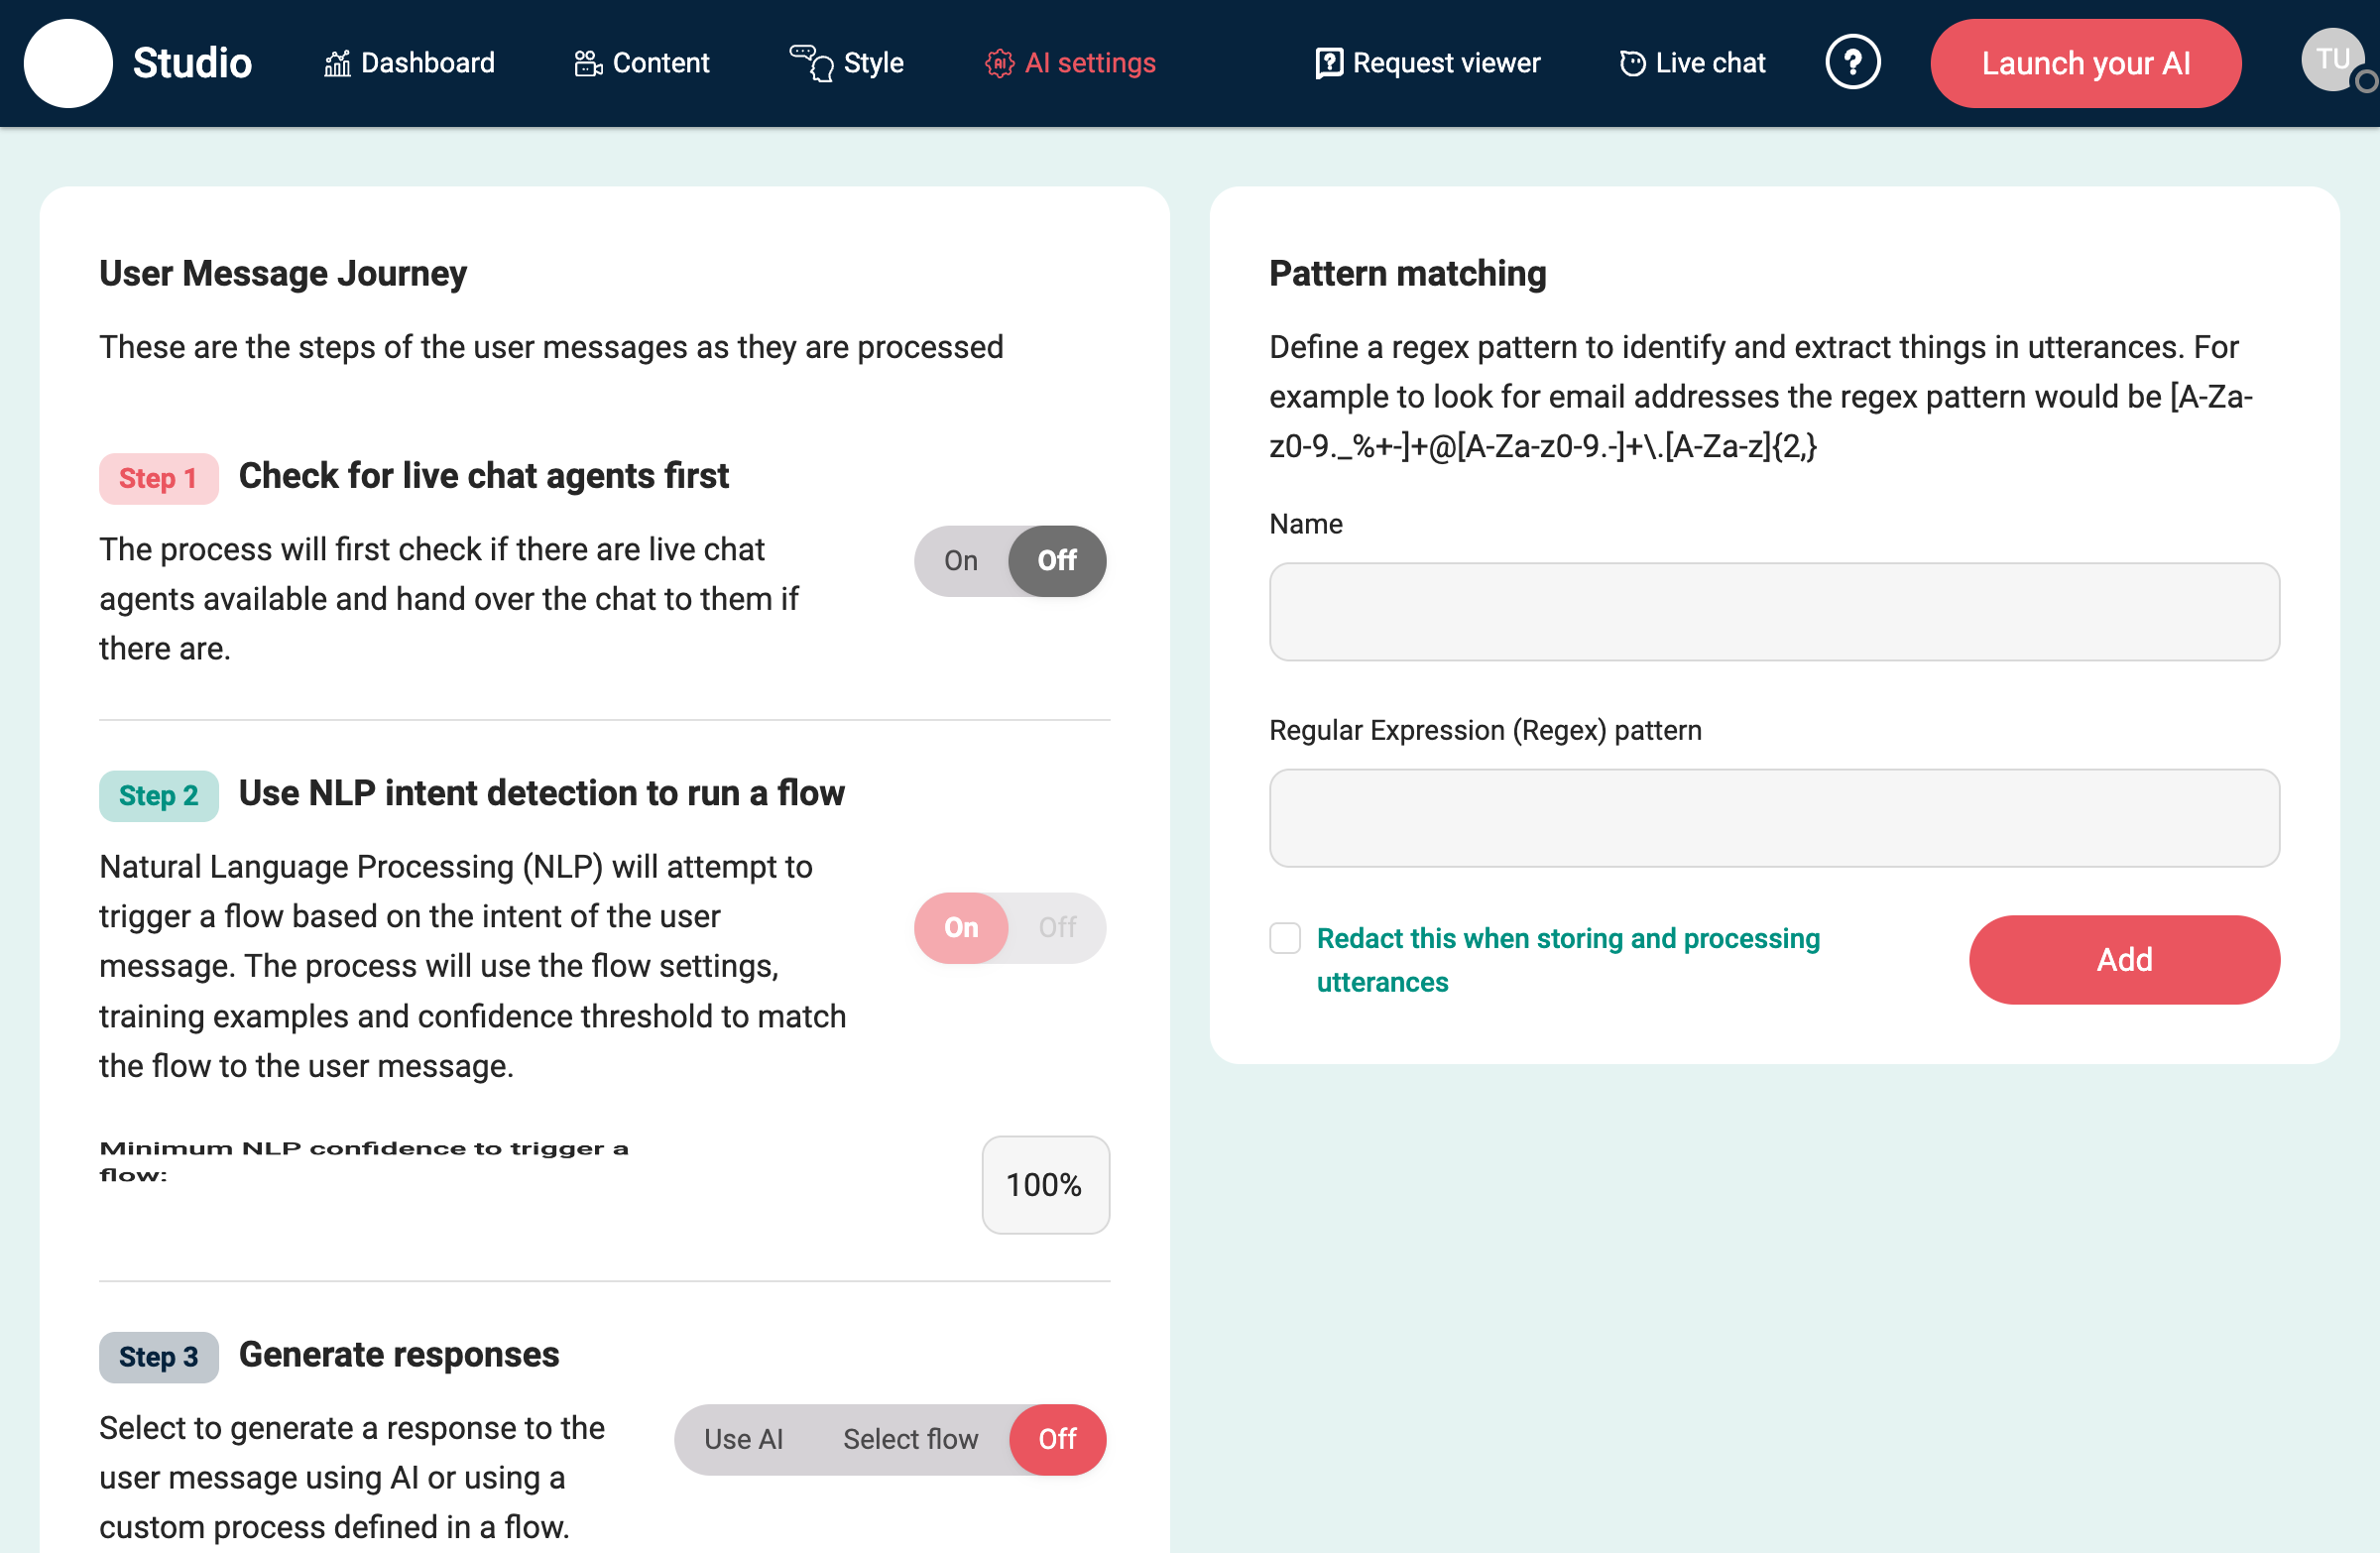Viewport: 2380px width, 1553px height.
Task: Disable NLP intent detection for flows
Action: (1057, 928)
